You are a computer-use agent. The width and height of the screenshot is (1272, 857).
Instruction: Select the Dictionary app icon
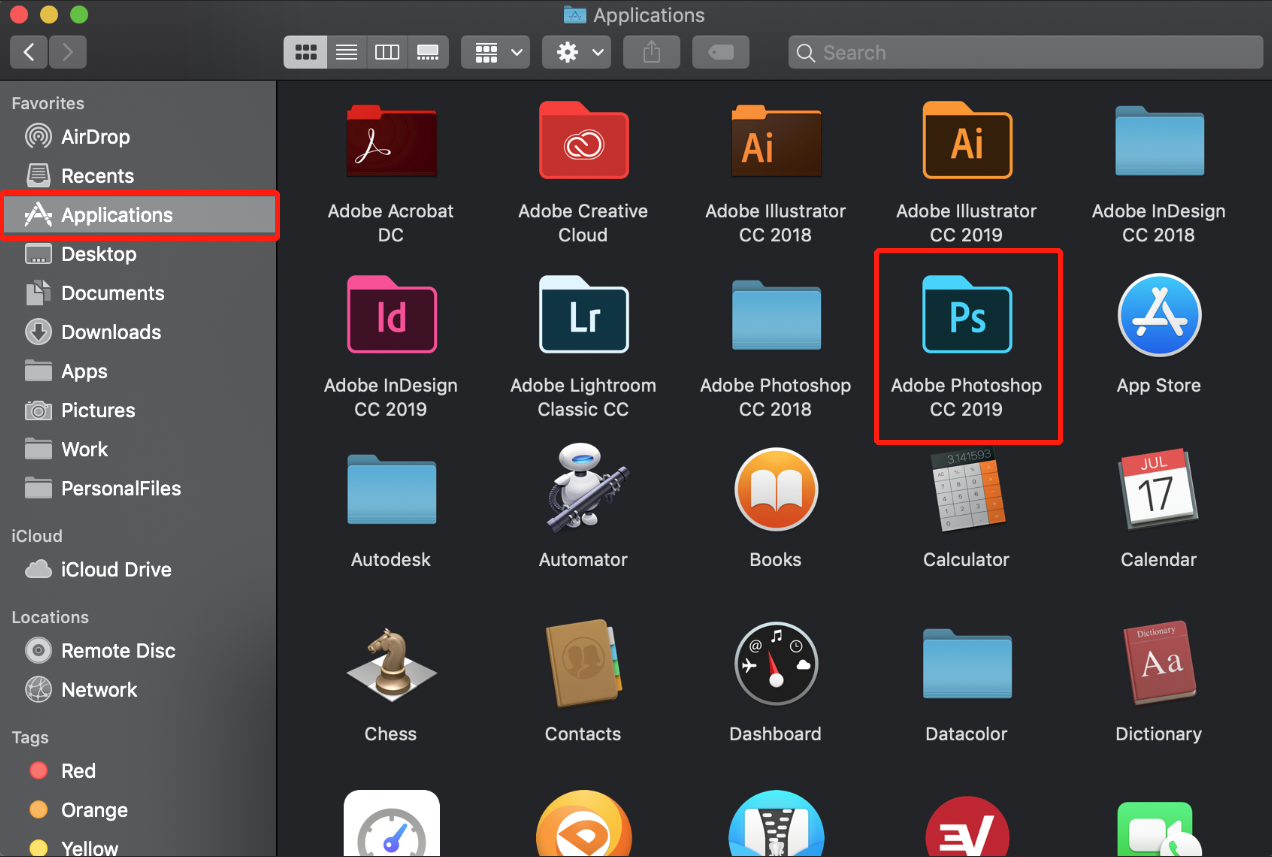click(1159, 663)
